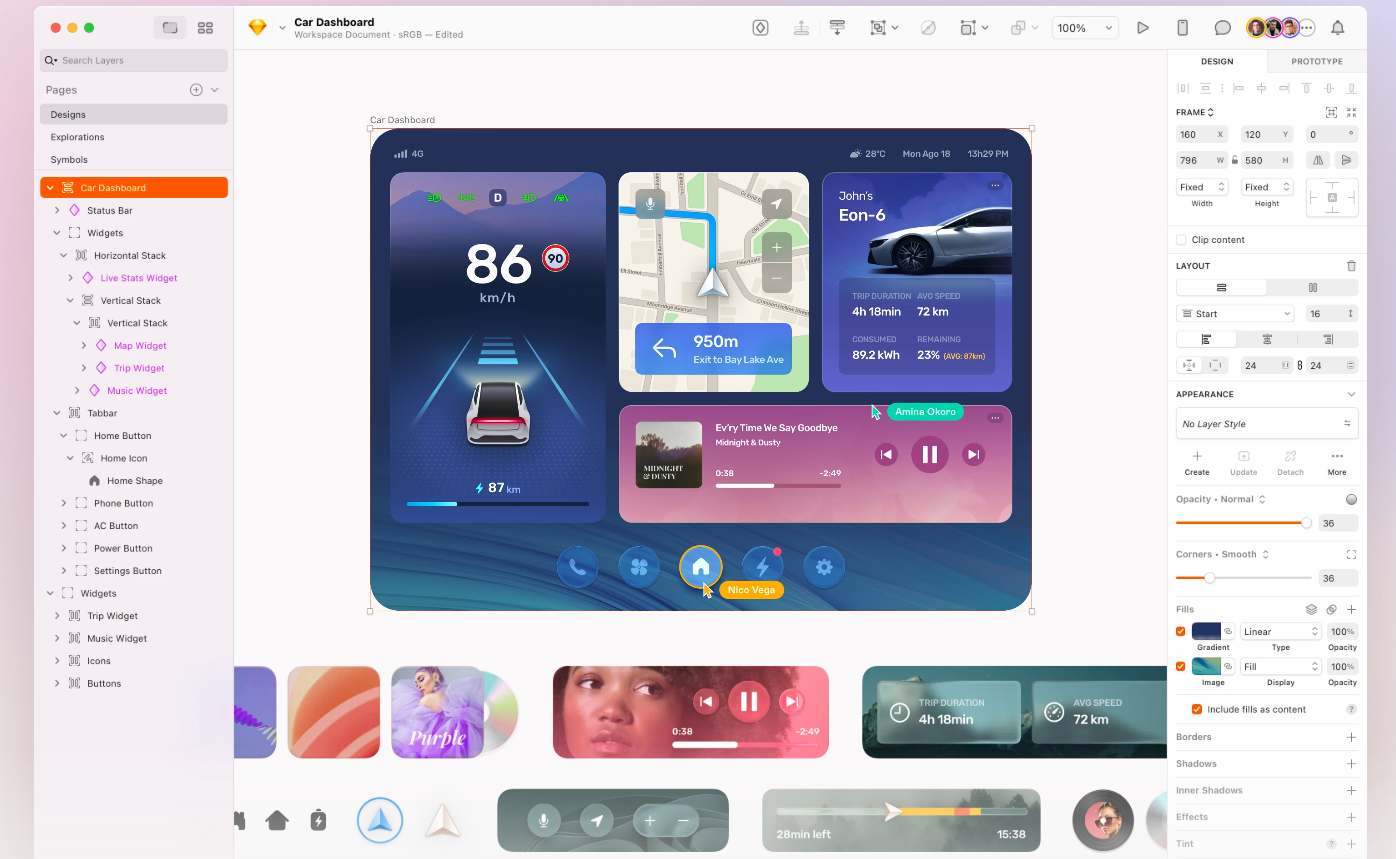Delete the Layout settings with trash icon
1396x859 pixels.
coord(1351,266)
